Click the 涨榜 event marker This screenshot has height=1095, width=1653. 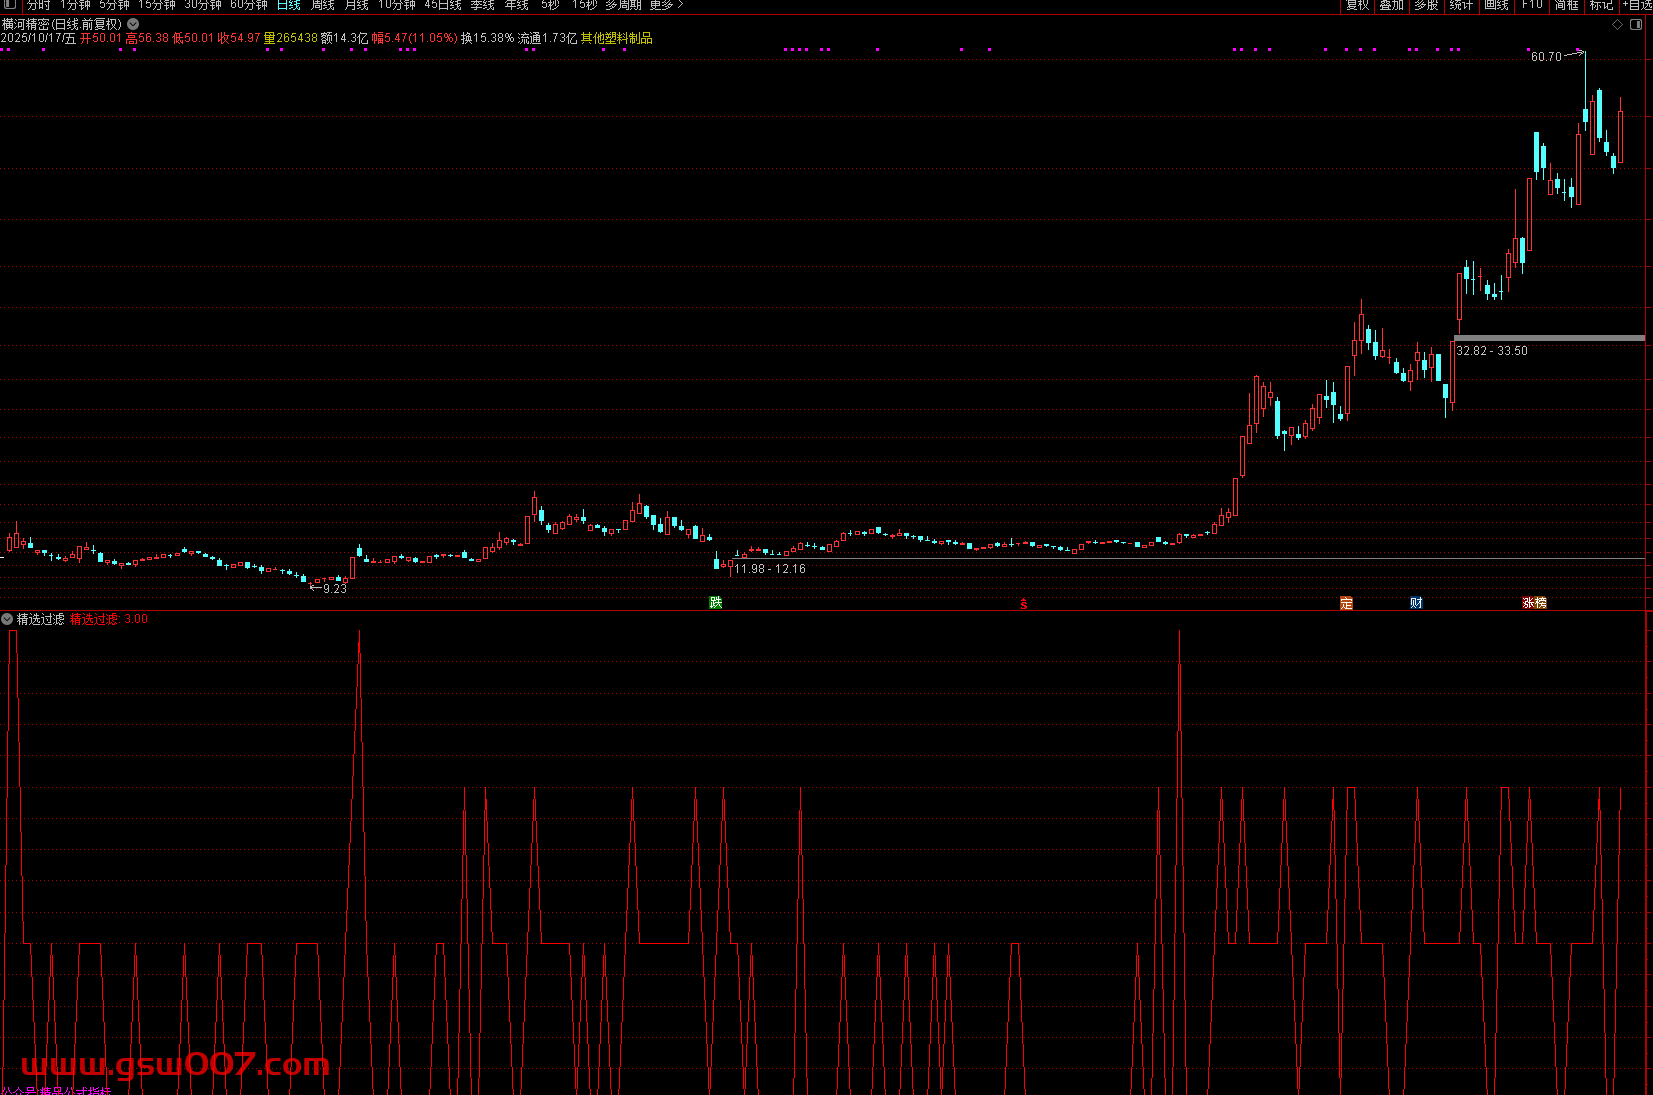(1534, 603)
